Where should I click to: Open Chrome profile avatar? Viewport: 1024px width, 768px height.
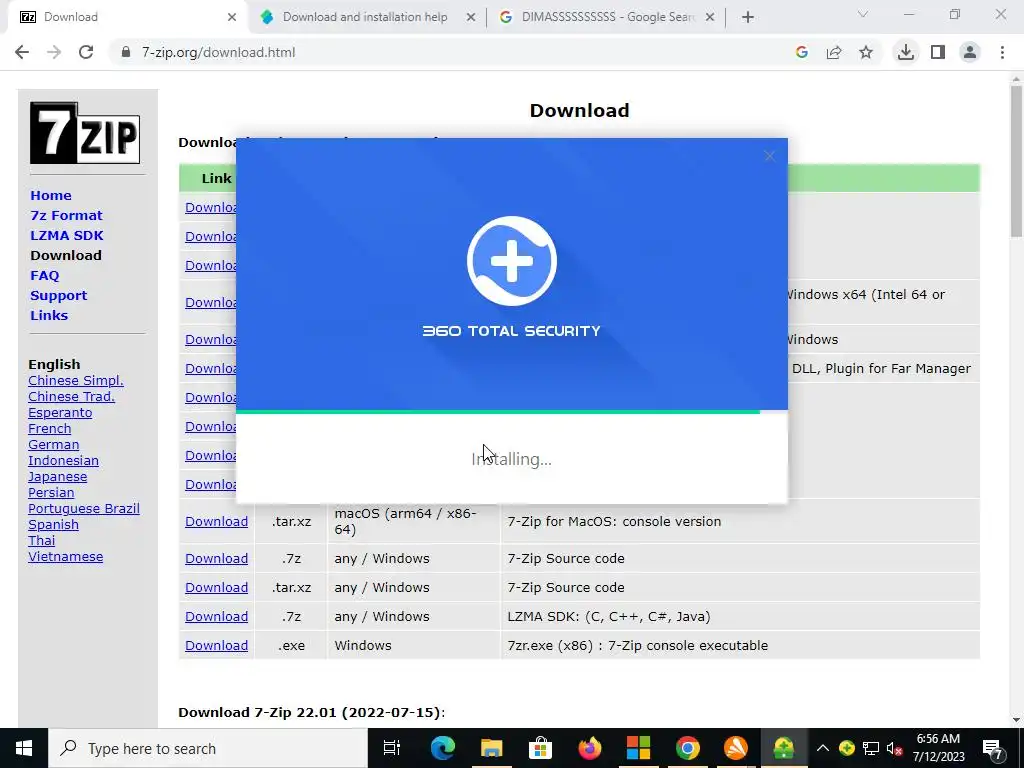970,52
